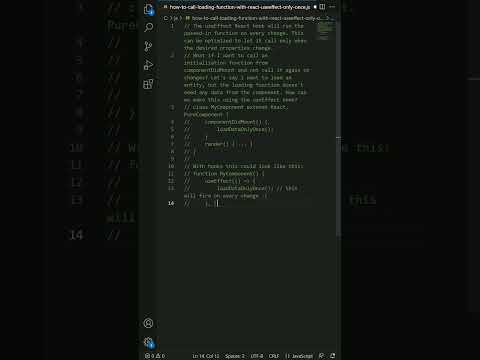This screenshot has width=480, height=360.
Task: Click the editor vertical scrollbar
Action: pos(338,128)
